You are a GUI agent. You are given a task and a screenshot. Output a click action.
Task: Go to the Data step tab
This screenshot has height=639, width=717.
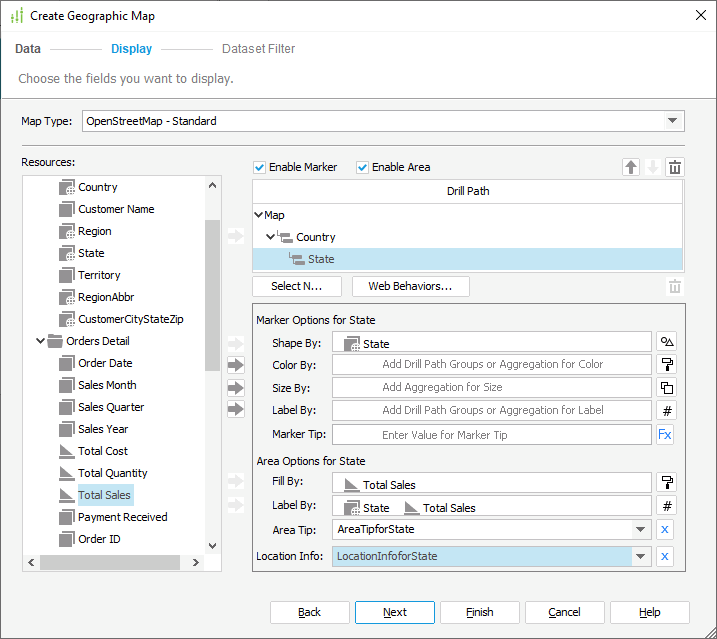28,49
